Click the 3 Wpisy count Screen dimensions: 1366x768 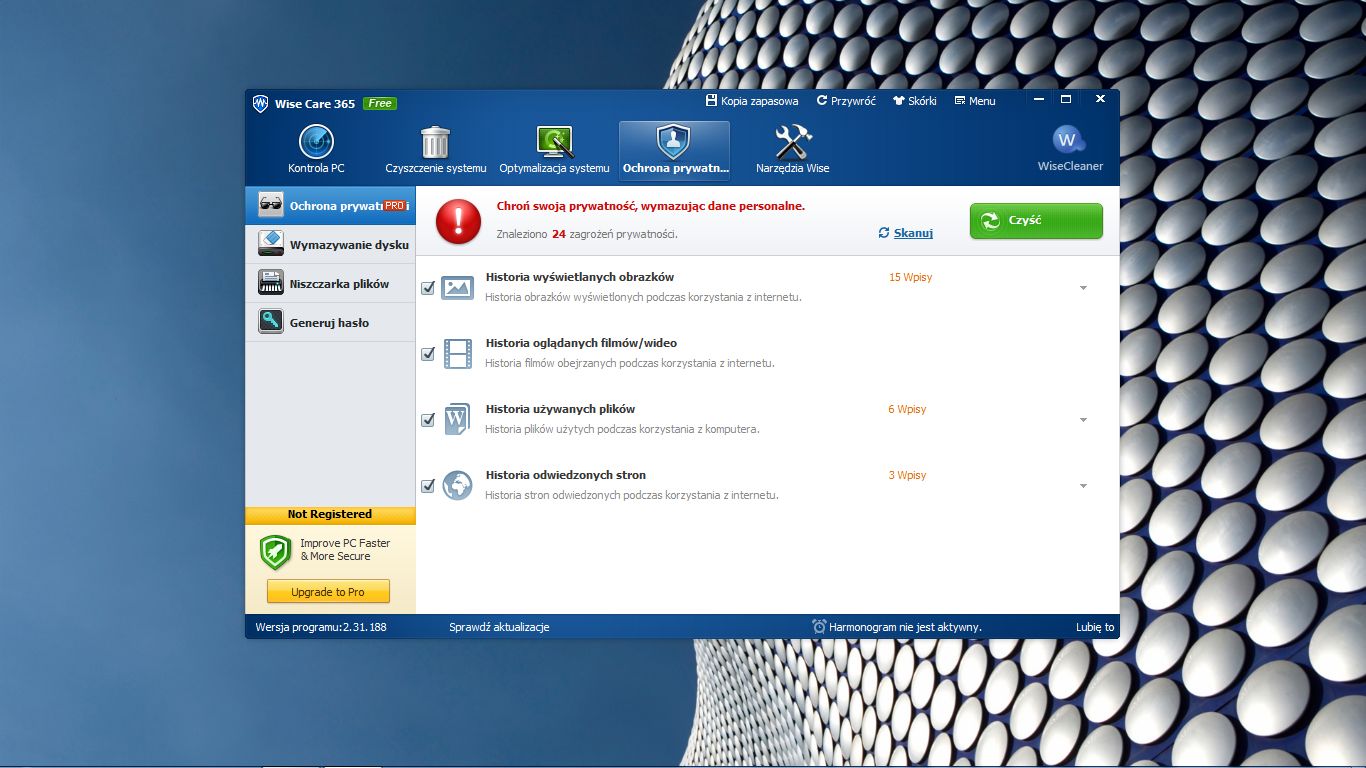pos(907,475)
